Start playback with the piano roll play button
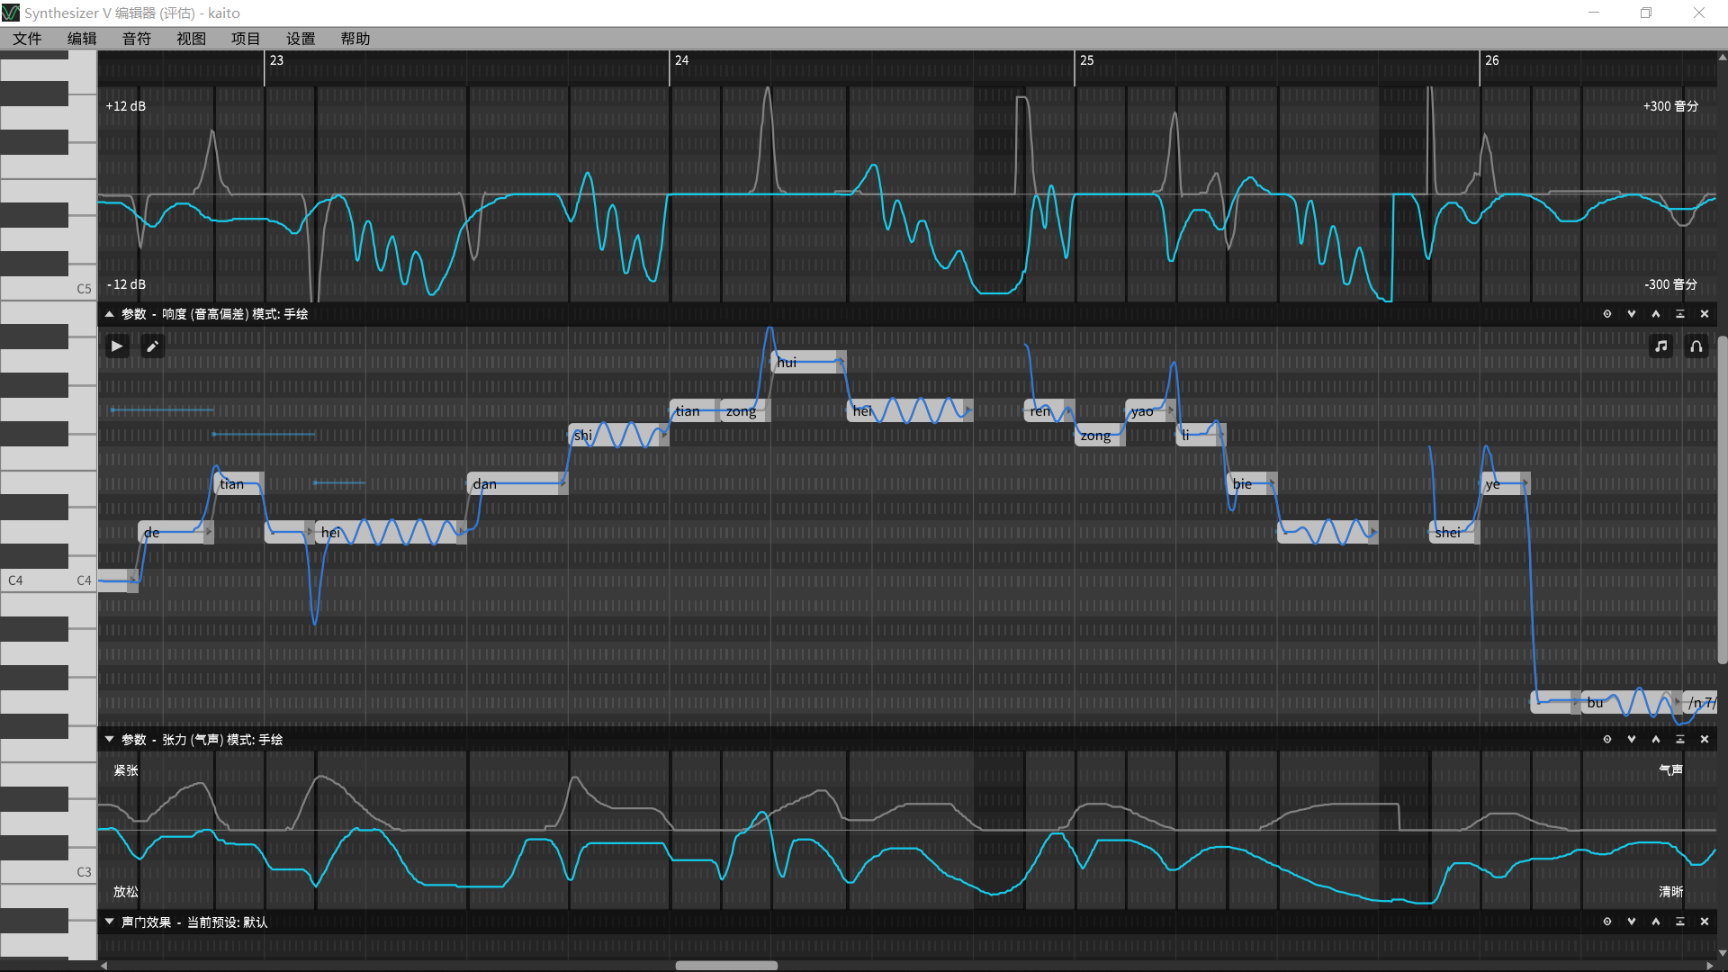 [117, 346]
